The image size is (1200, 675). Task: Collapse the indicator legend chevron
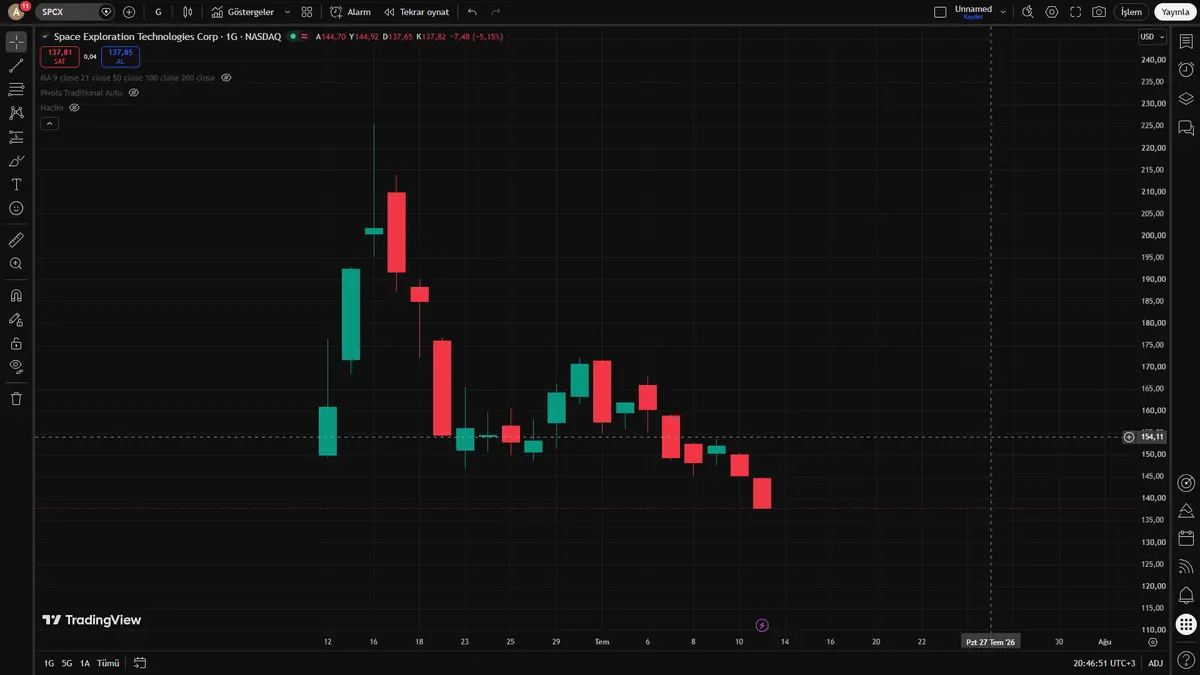pos(50,123)
